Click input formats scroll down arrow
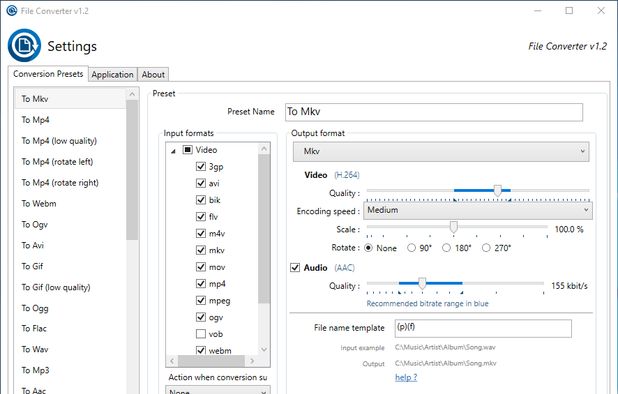 (264, 349)
